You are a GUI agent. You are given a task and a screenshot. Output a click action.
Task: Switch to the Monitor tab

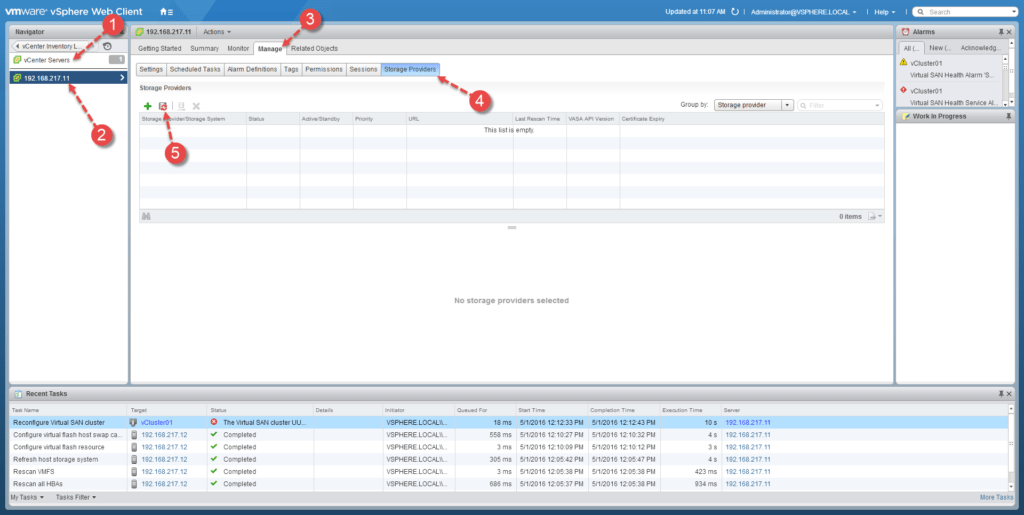click(238, 48)
